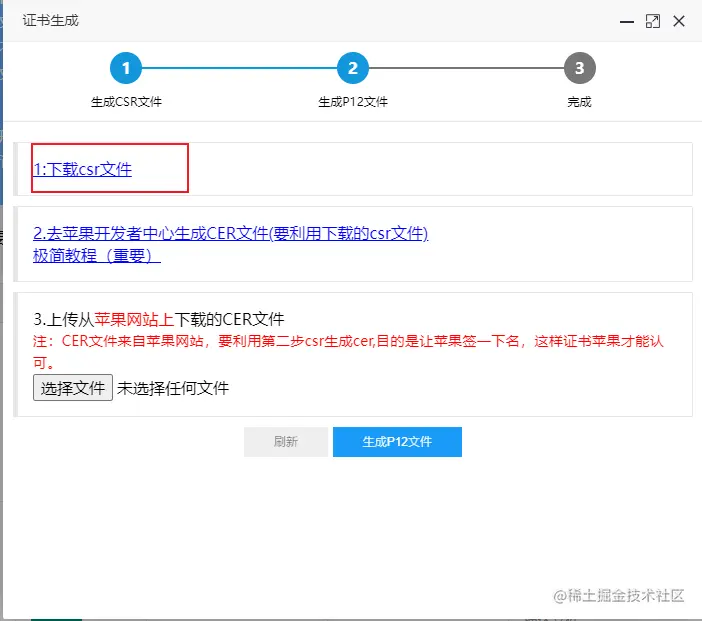Maximize the 证书生成 dialog window
This screenshot has width=702, height=621.
click(x=653, y=21)
